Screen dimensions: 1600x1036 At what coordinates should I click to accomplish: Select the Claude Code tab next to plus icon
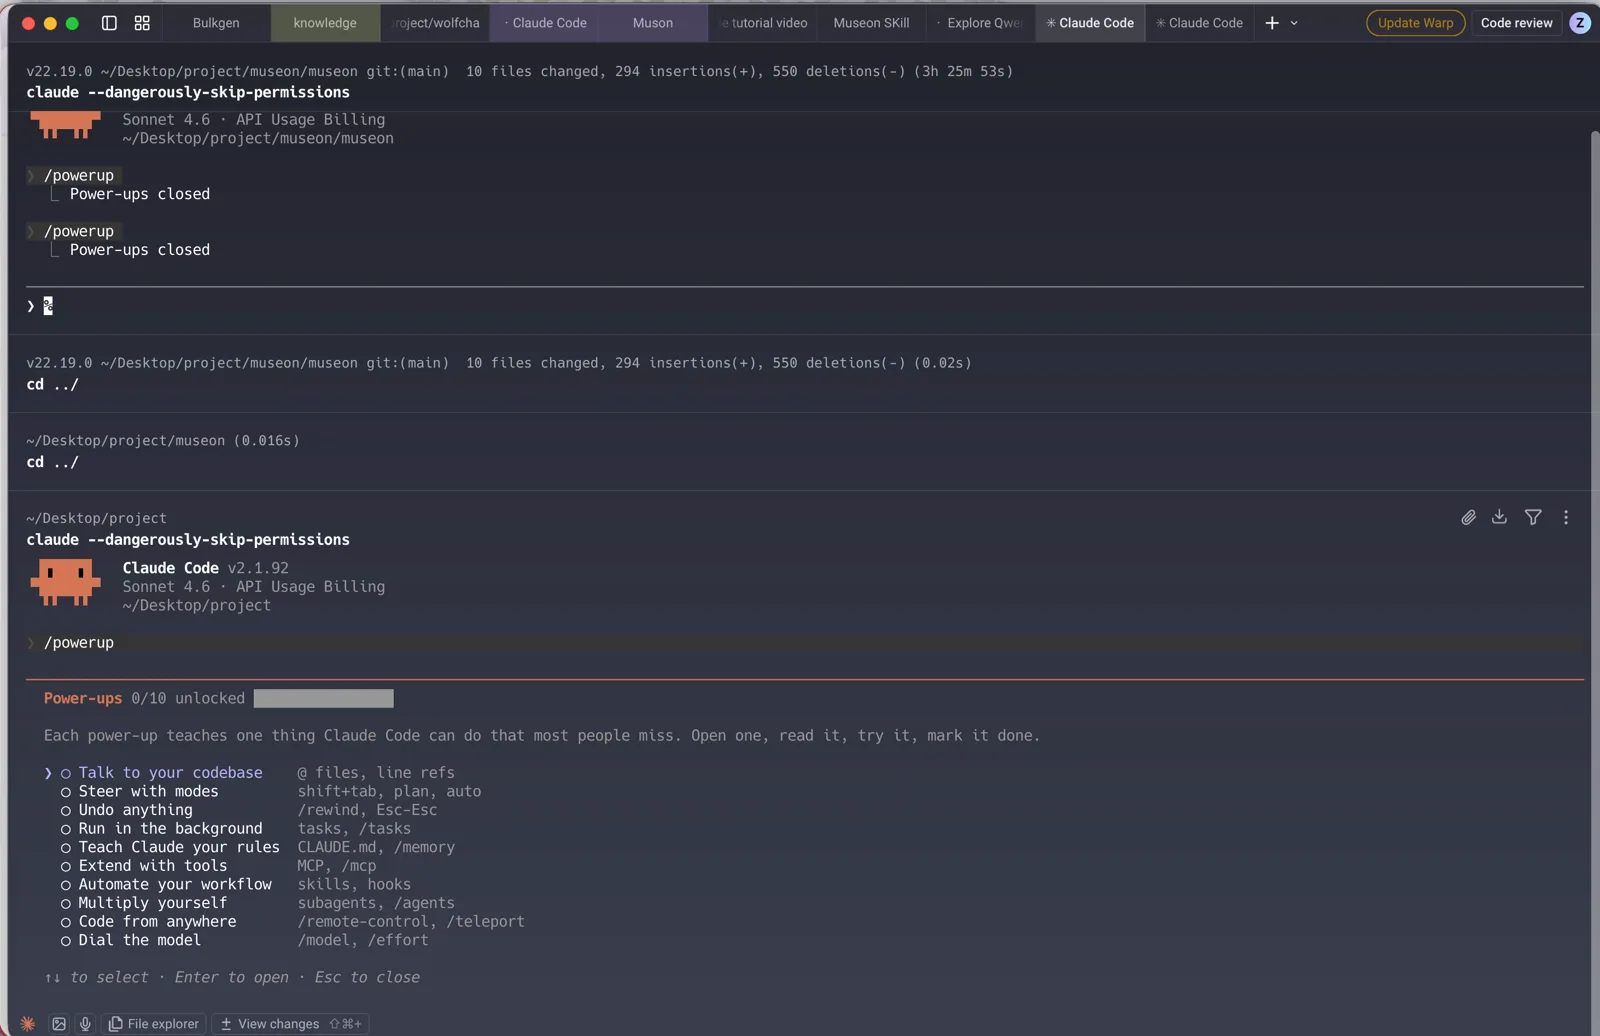(x=1200, y=23)
